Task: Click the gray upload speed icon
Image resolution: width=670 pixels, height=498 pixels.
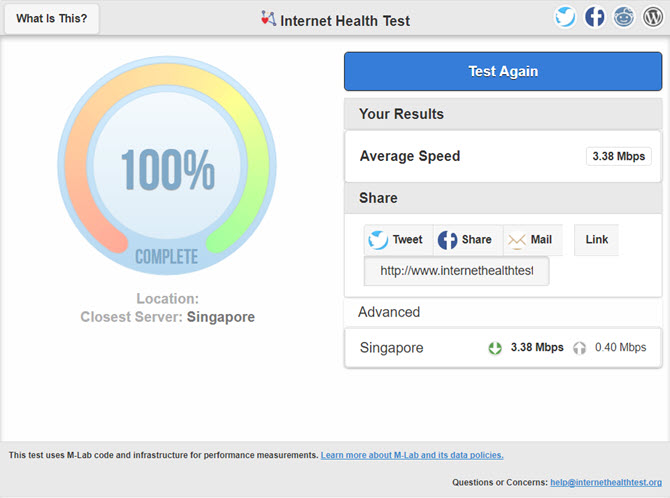Action: point(579,348)
